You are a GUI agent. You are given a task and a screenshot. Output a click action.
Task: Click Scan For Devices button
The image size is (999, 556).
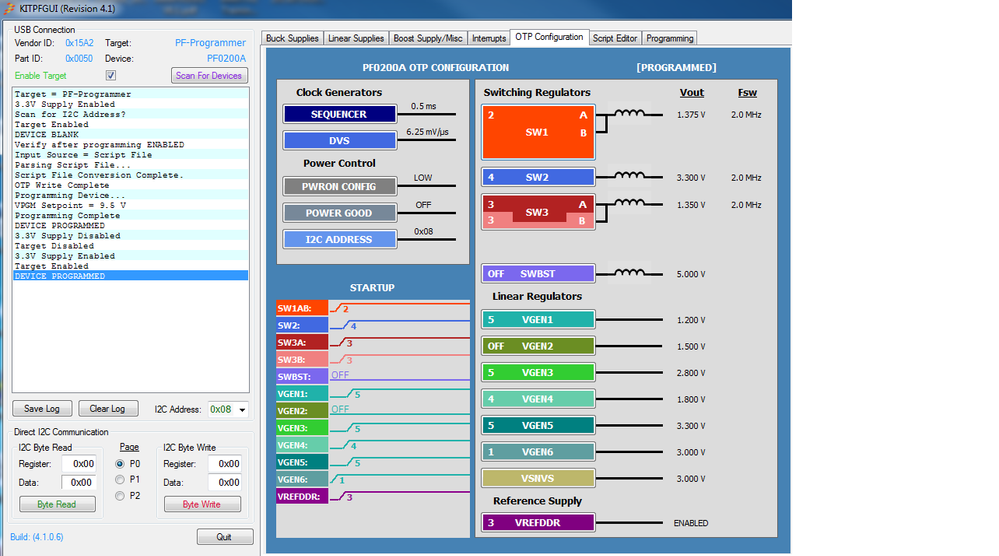pos(209,75)
